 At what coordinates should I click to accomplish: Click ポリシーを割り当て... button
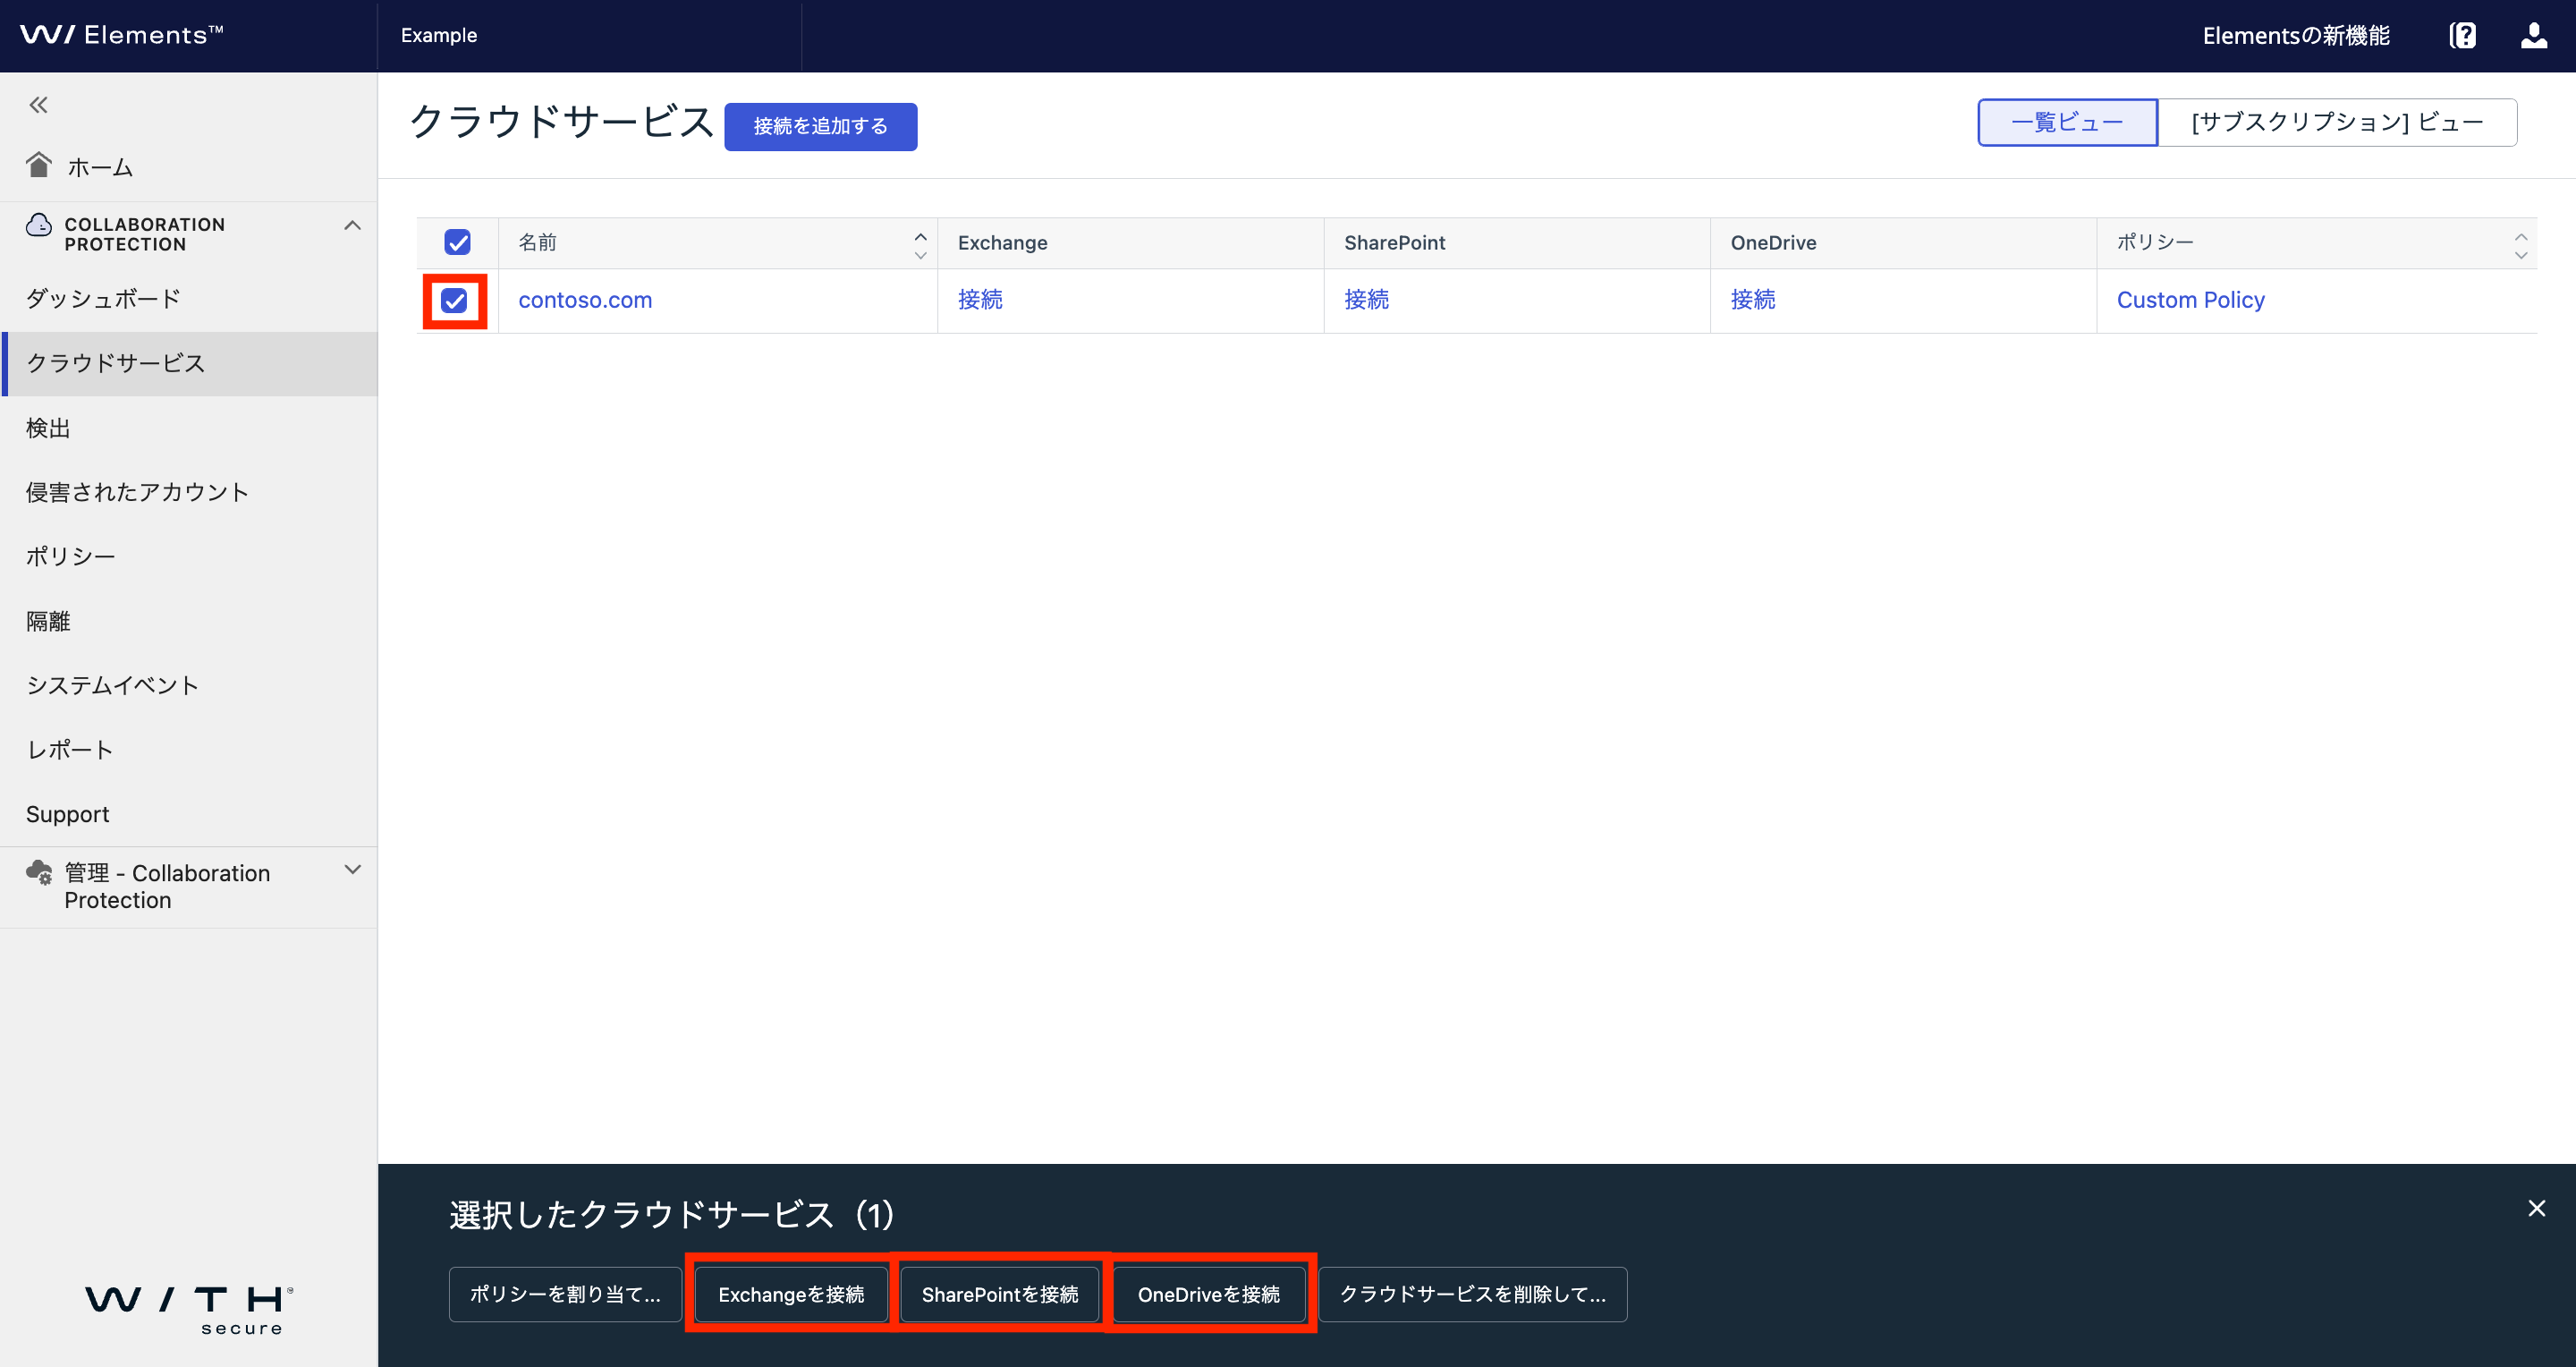(x=565, y=1294)
